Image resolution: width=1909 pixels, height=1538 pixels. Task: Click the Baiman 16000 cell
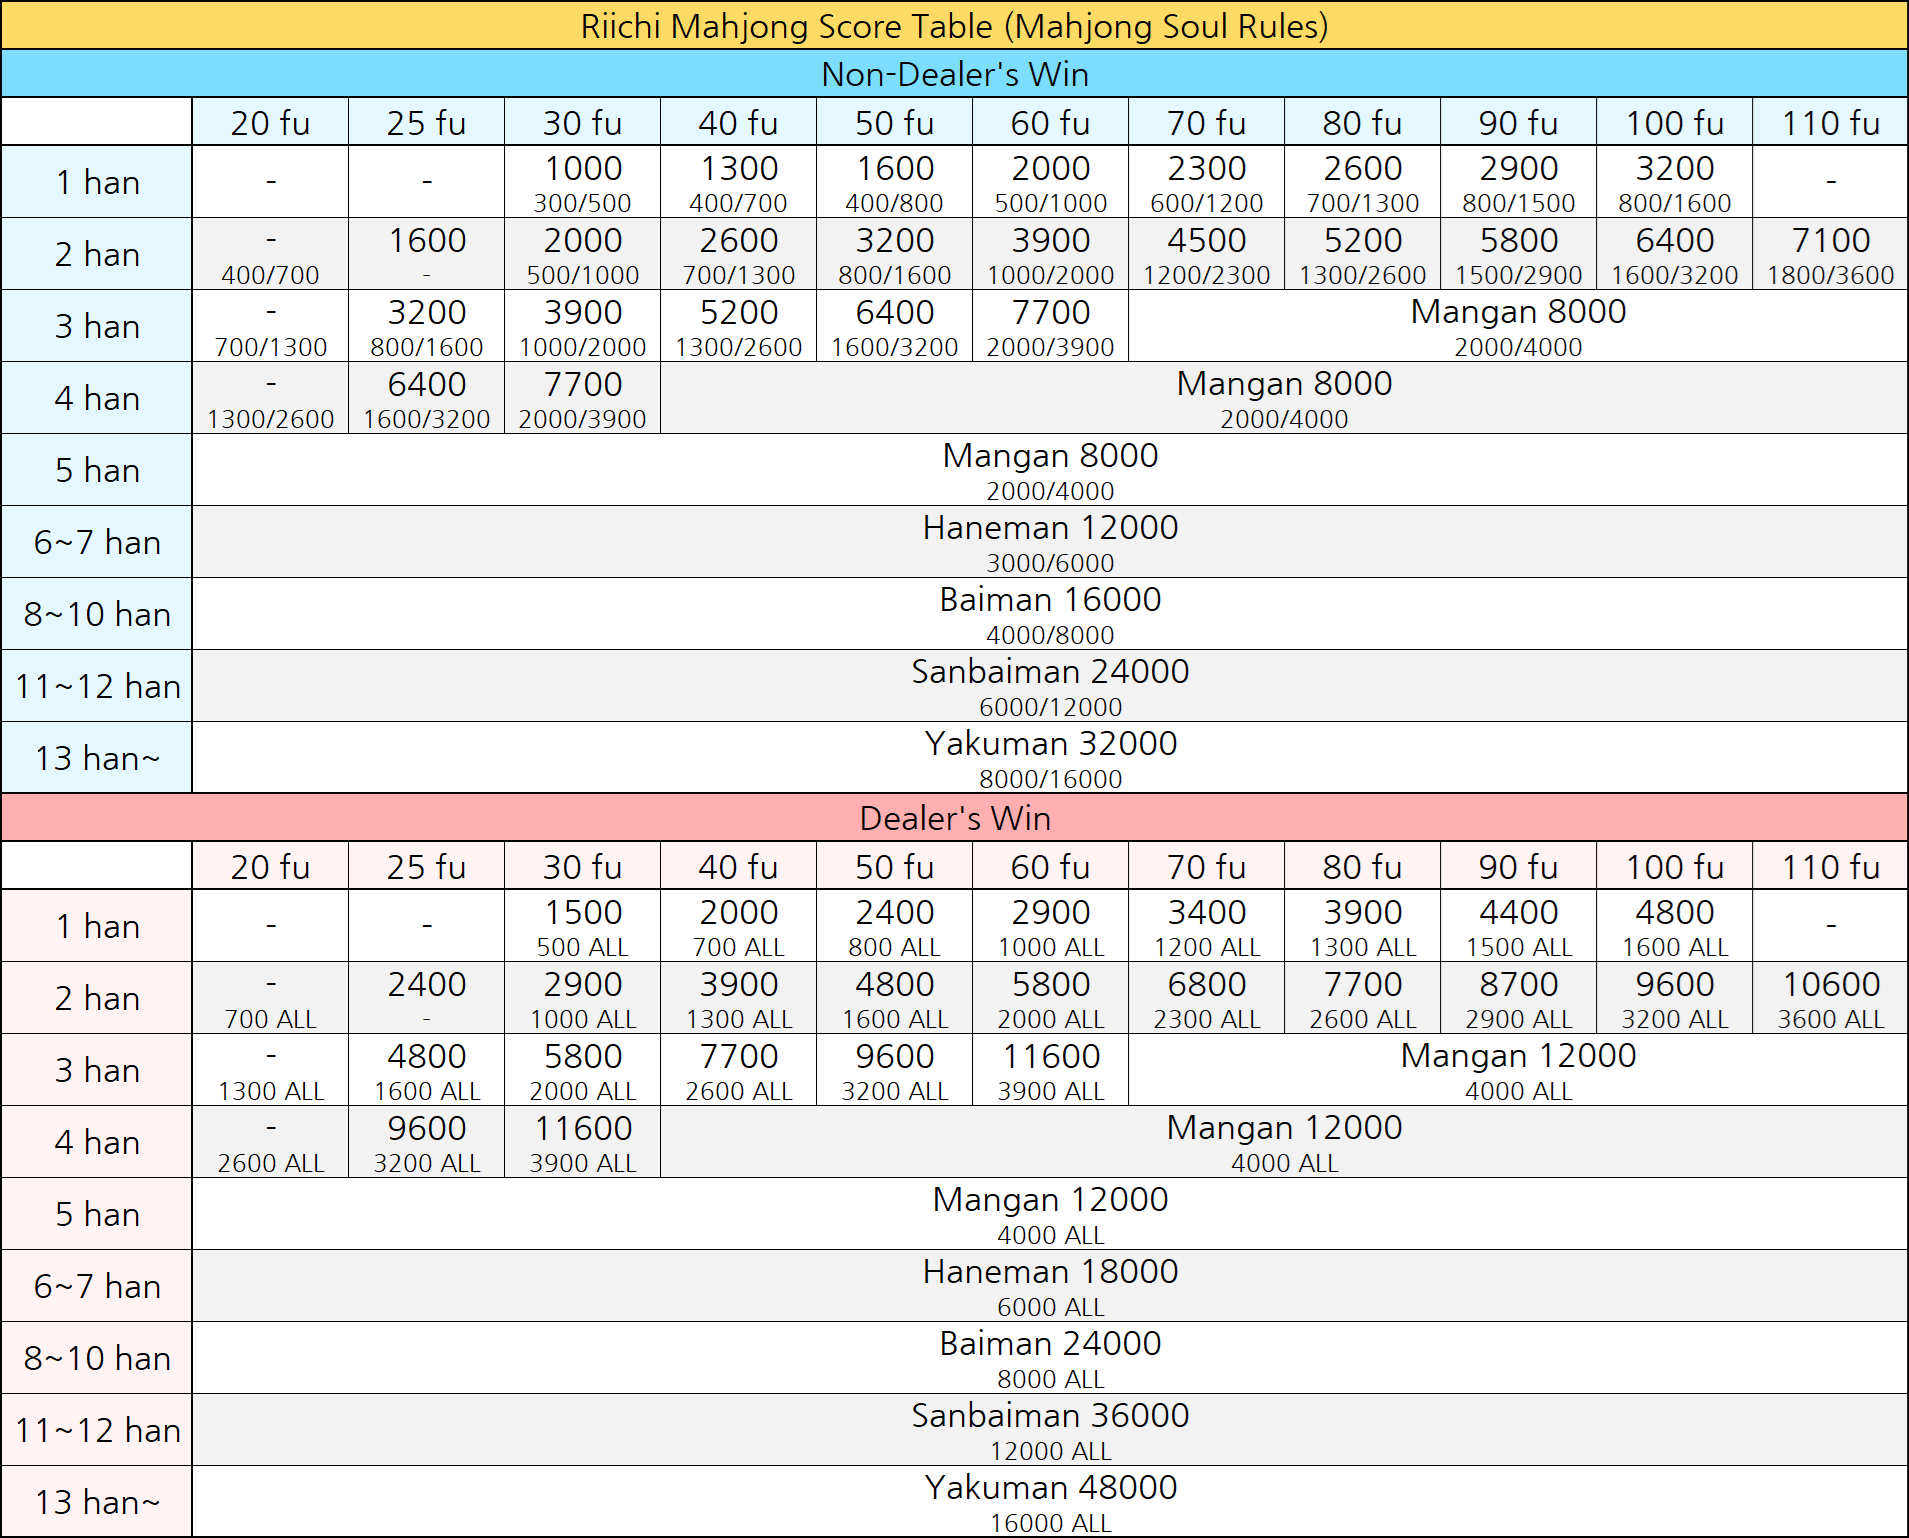click(x=1050, y=614)
